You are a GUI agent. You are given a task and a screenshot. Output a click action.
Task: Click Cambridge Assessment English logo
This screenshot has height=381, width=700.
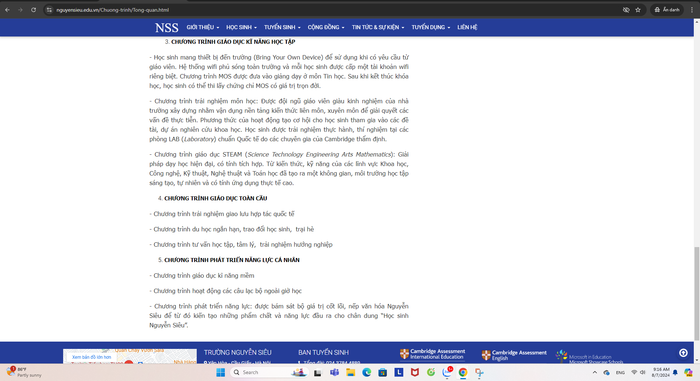pos(514,355)
